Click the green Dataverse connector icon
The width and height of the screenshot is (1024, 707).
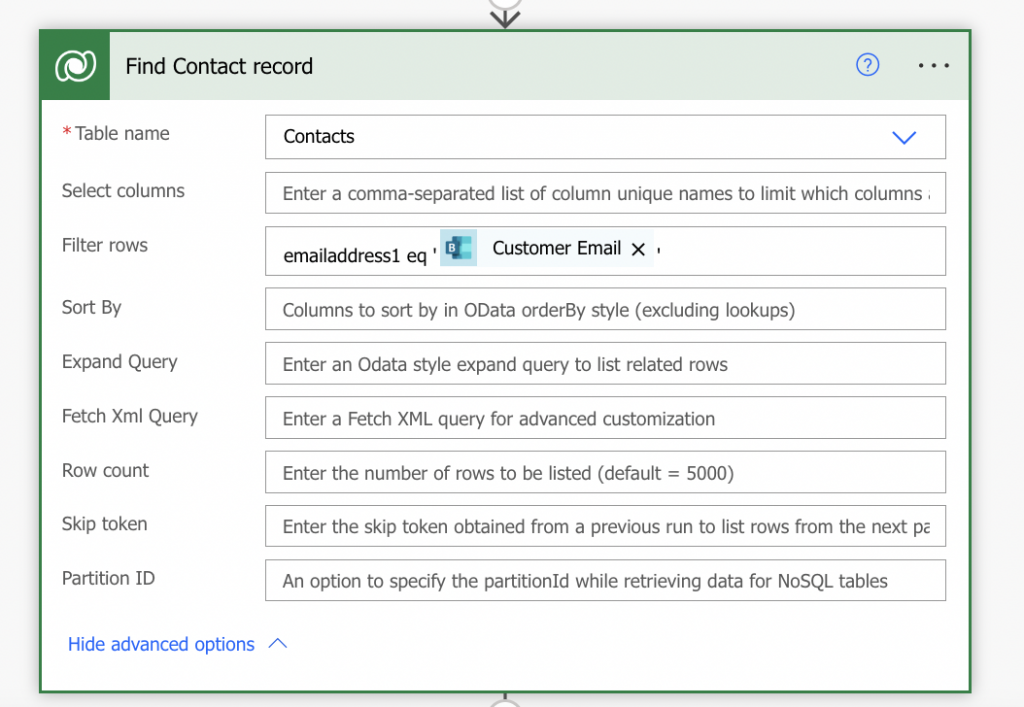(x=75, y=66)
